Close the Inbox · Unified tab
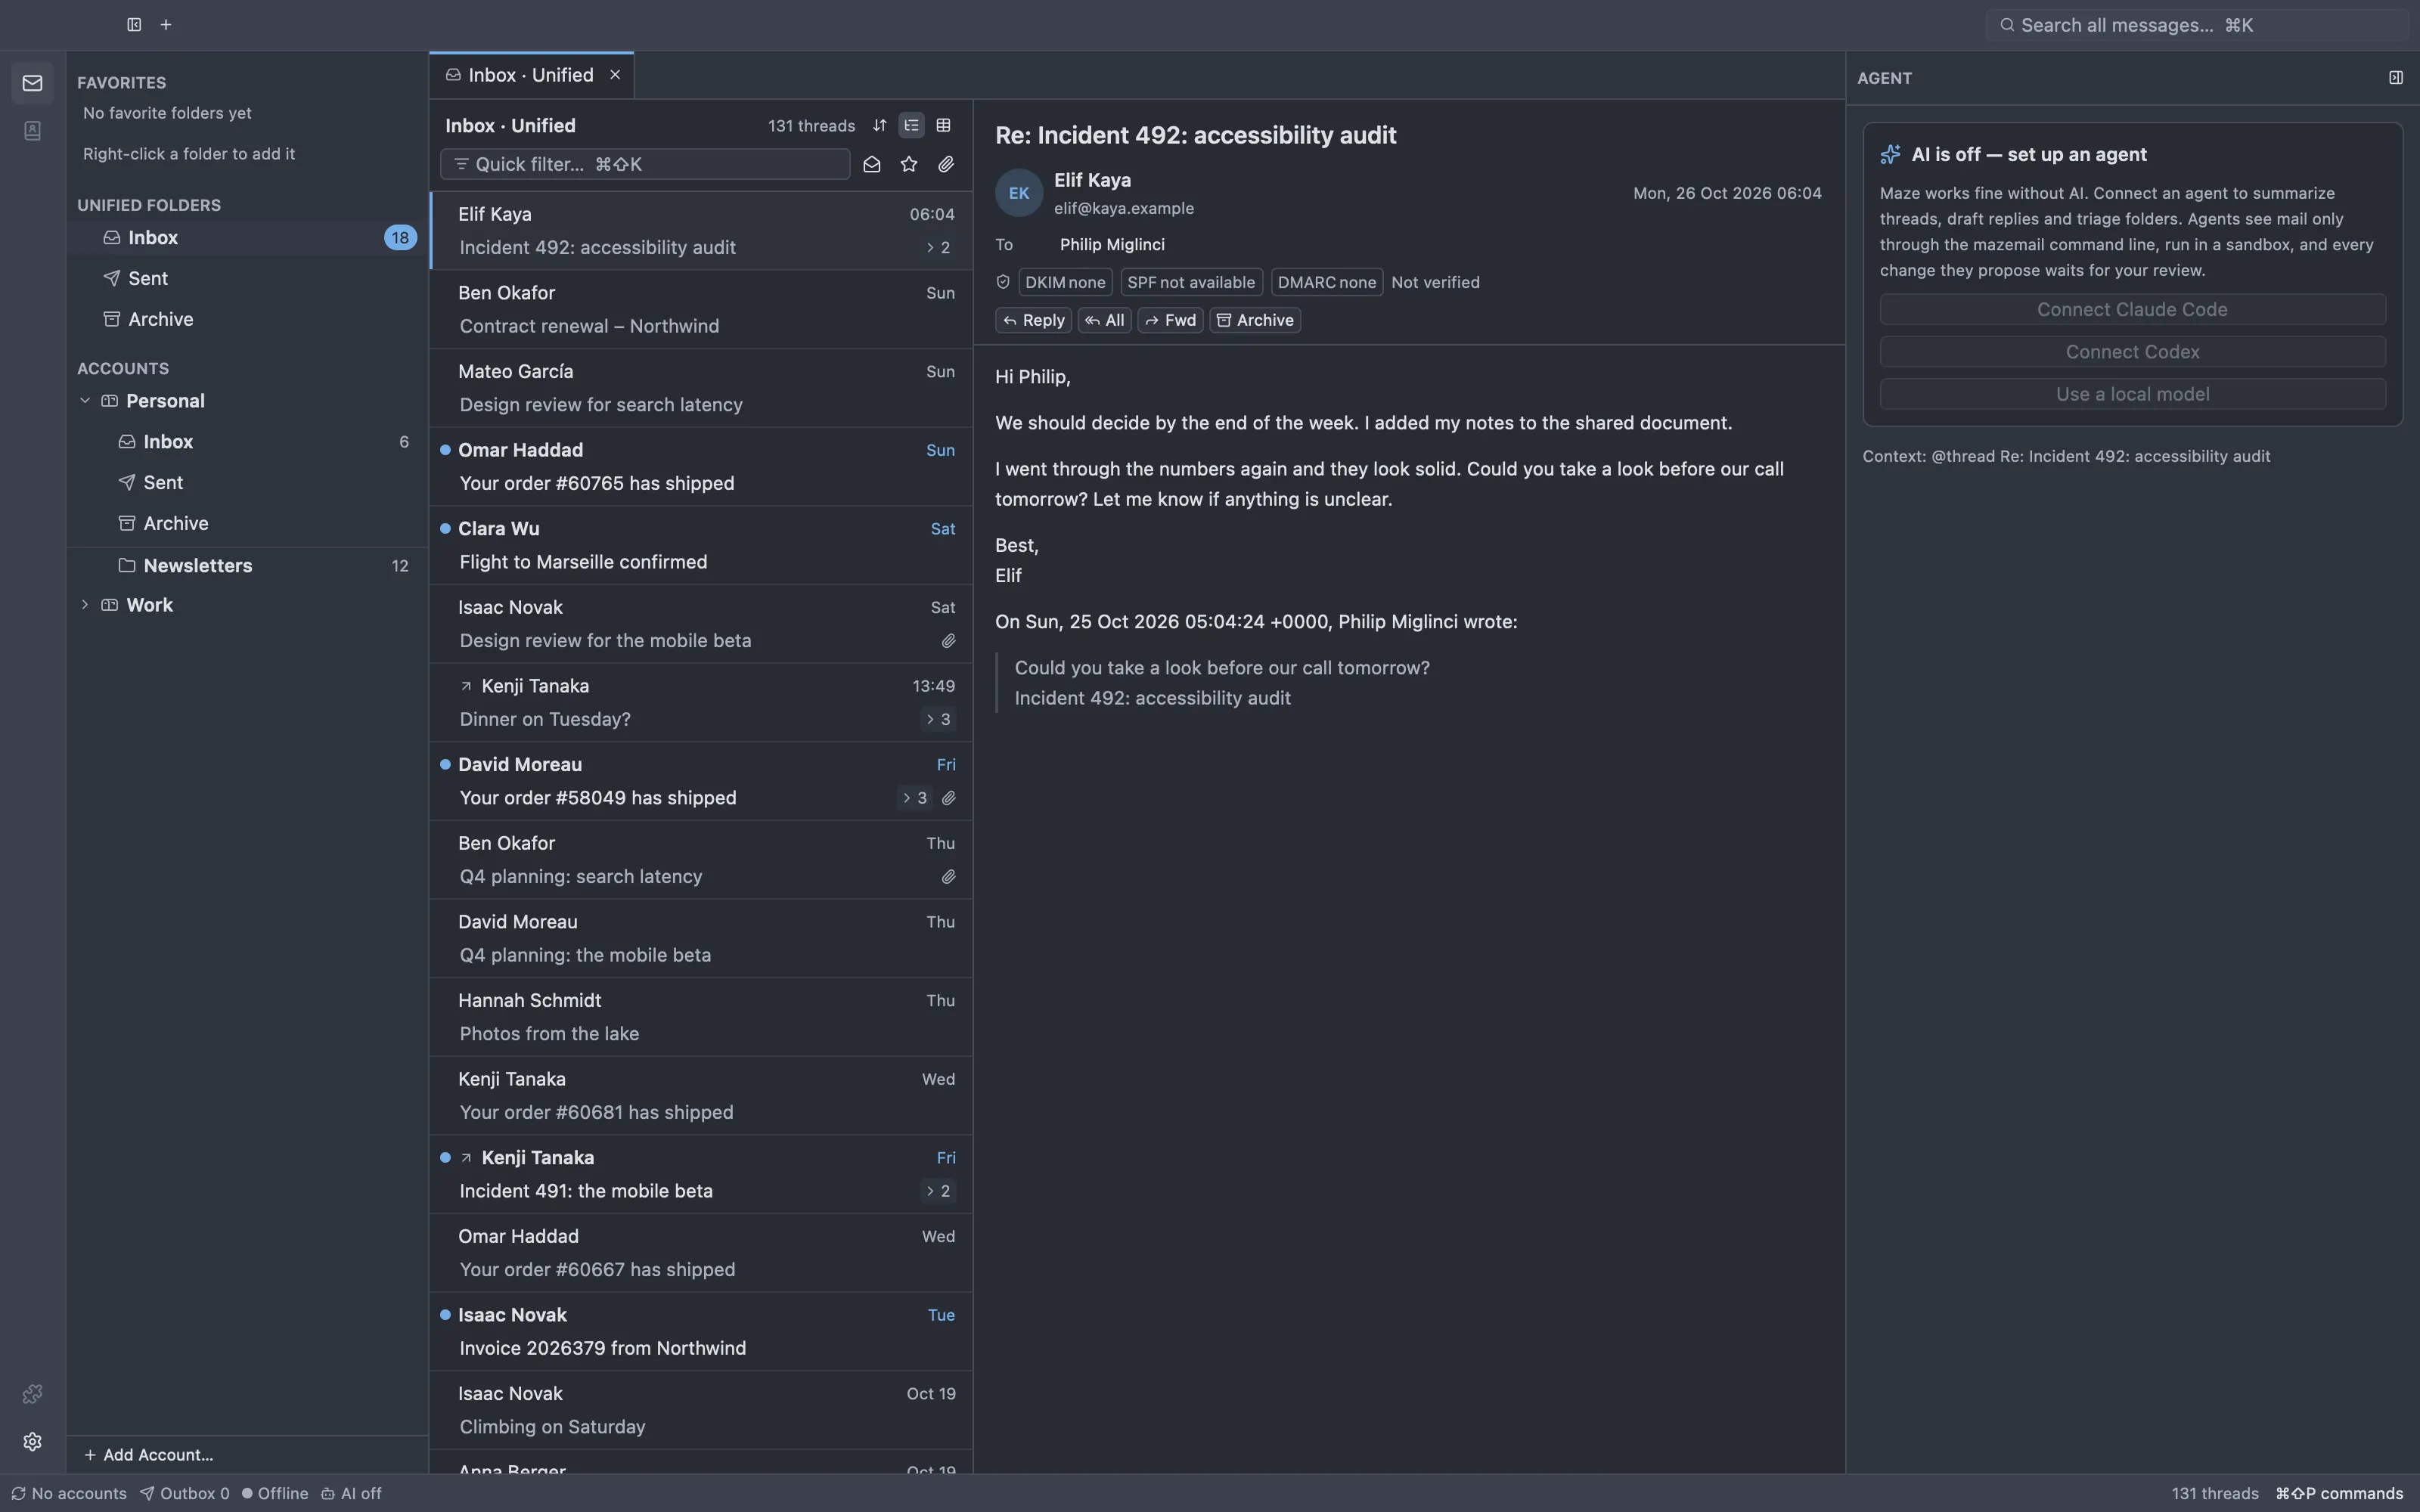The image size is (2420, 1512). point(615,76)
